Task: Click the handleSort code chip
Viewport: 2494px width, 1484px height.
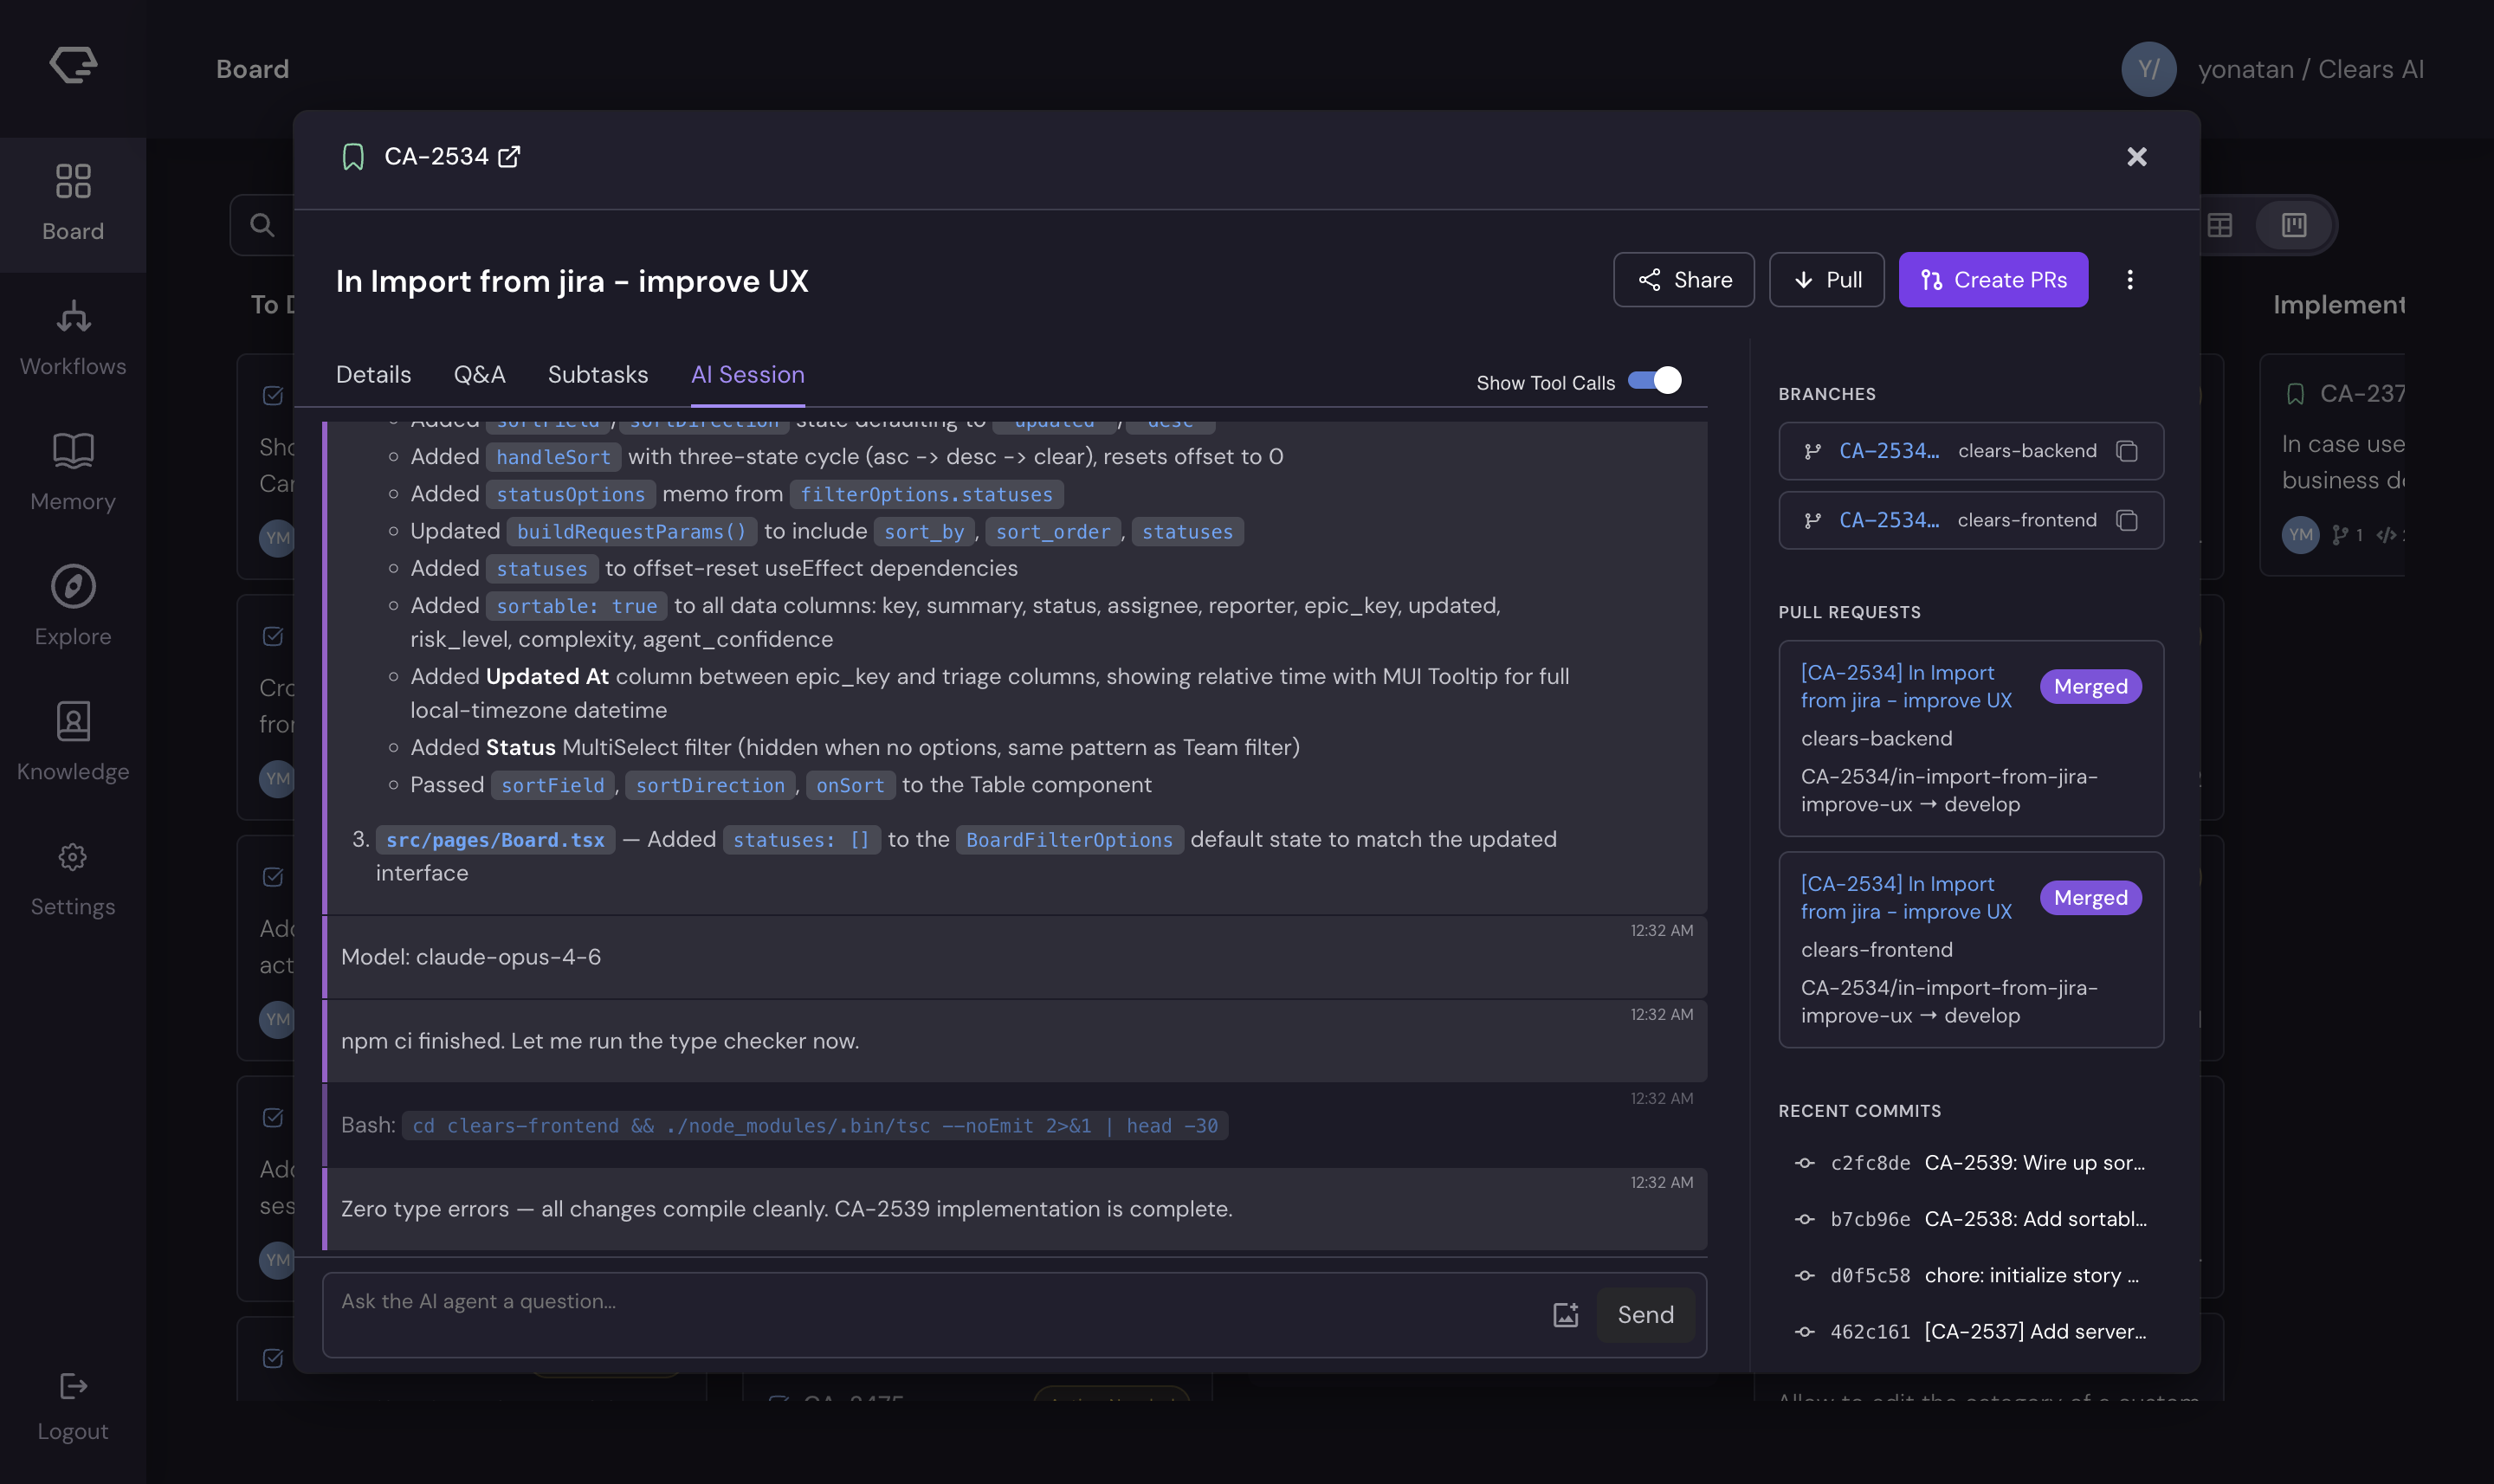Action: point(553,457)
